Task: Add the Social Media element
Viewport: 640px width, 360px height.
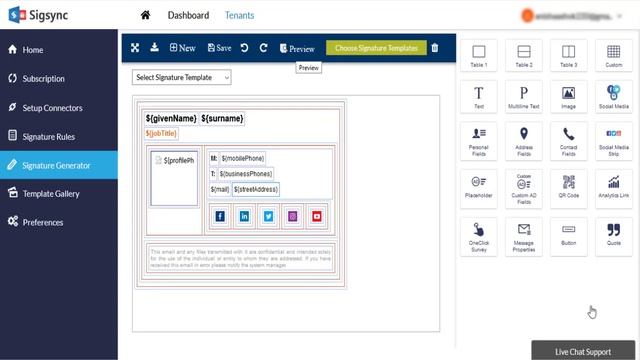Action: tap(613, 97)
